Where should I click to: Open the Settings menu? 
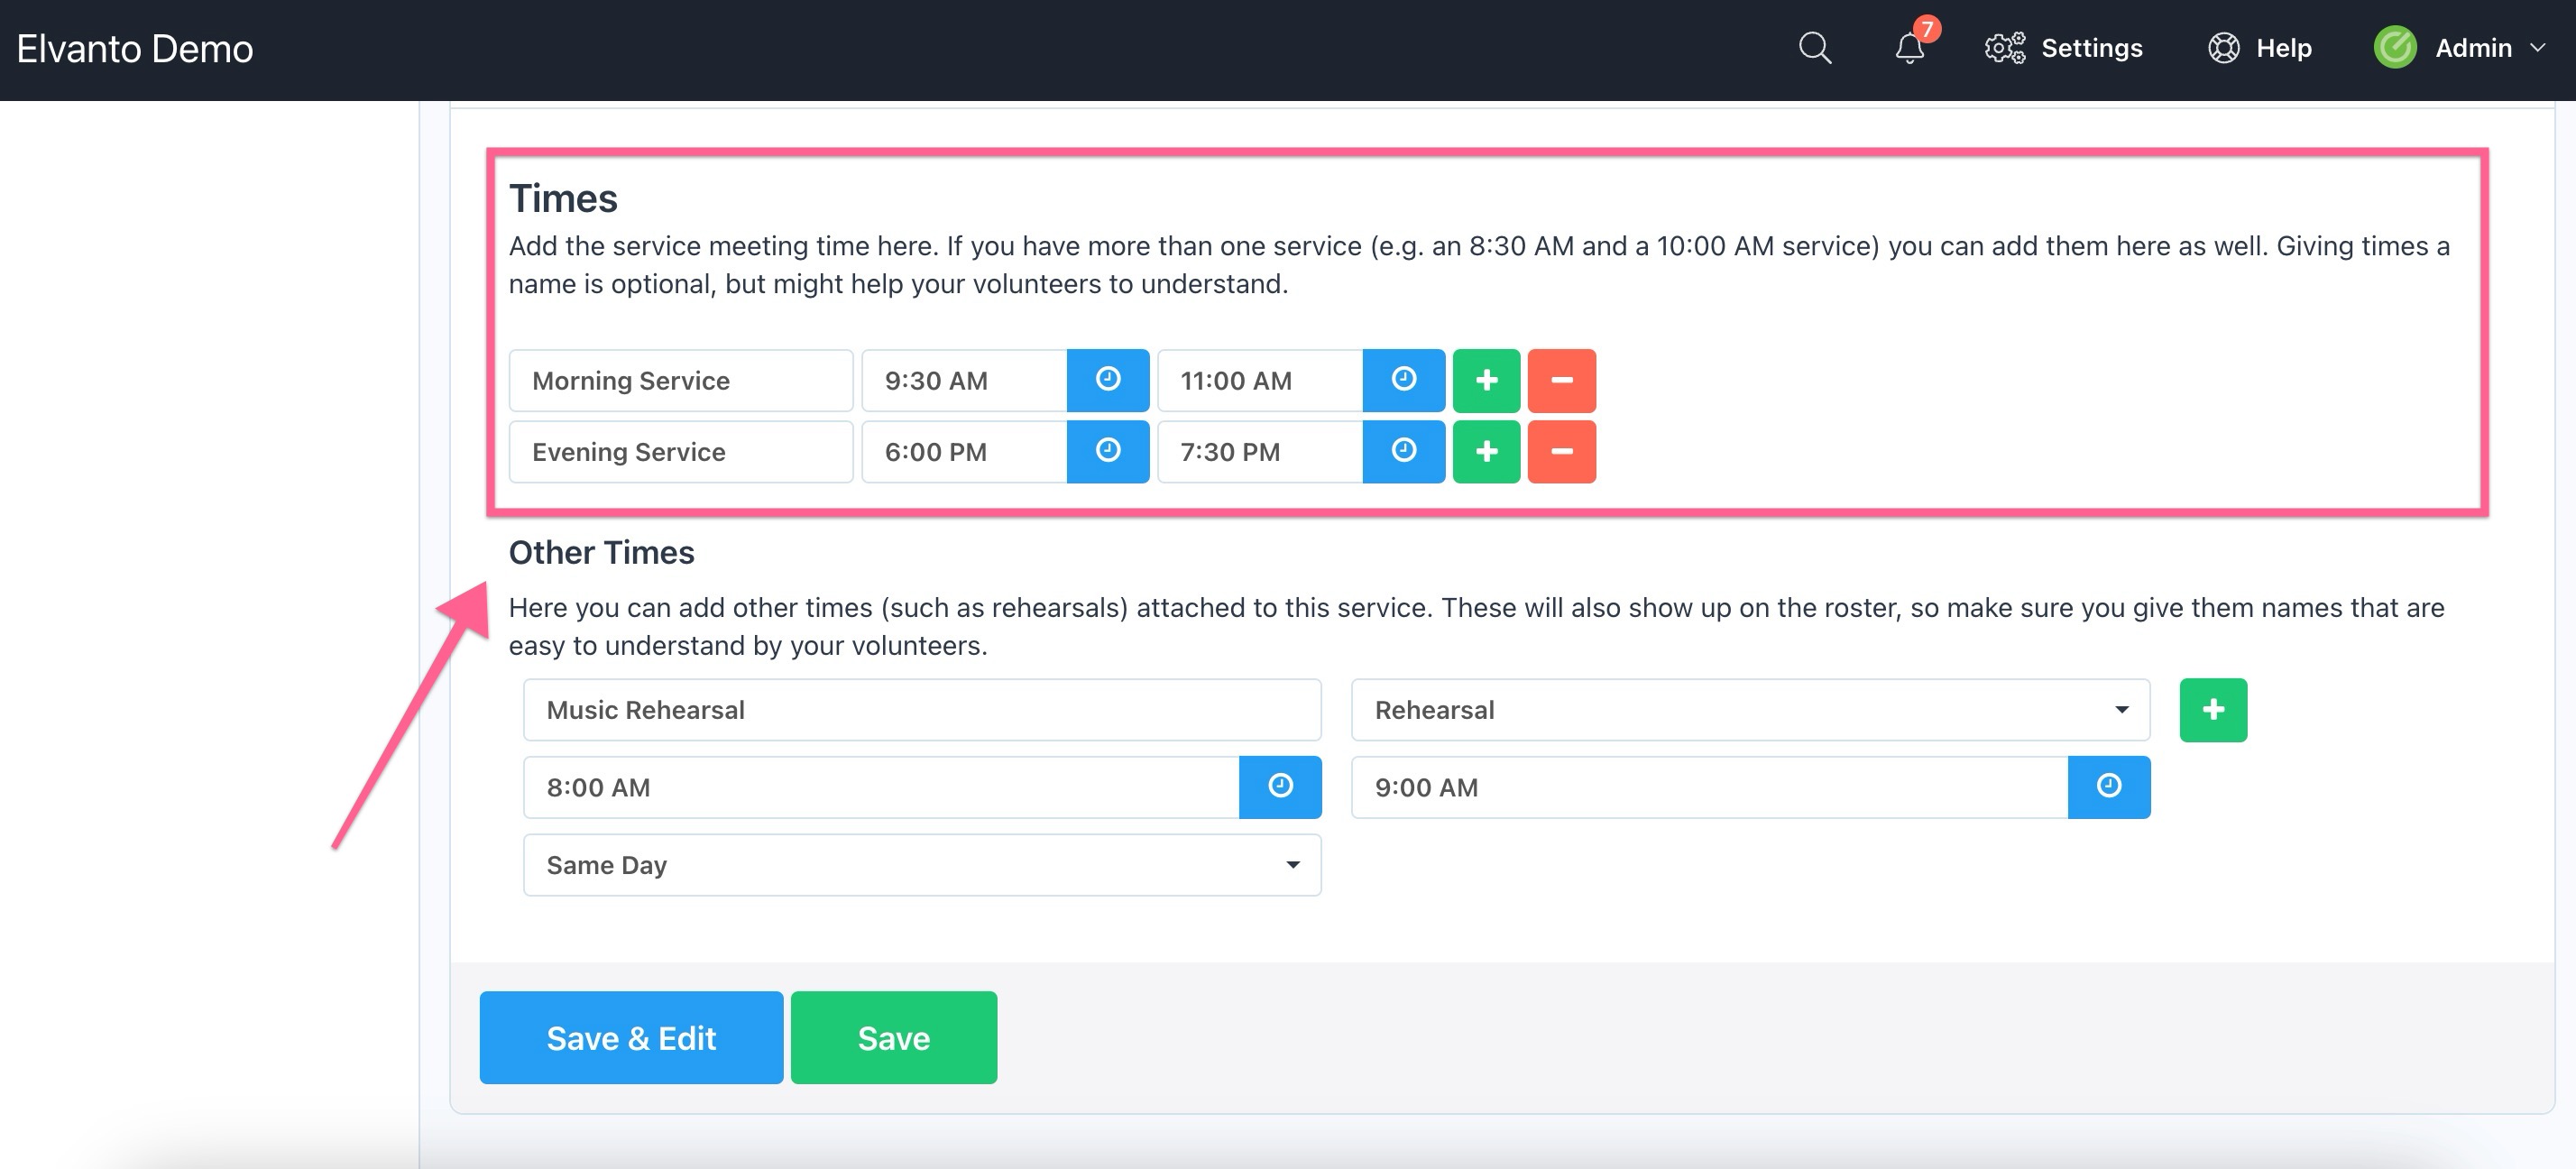[x=2064, y=48]
